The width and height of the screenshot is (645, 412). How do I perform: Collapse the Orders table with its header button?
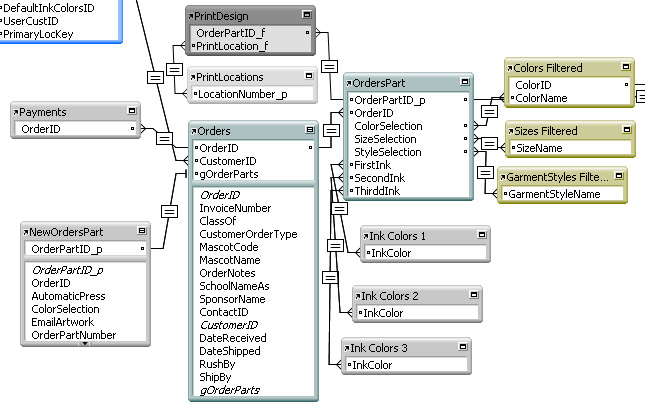308,131
